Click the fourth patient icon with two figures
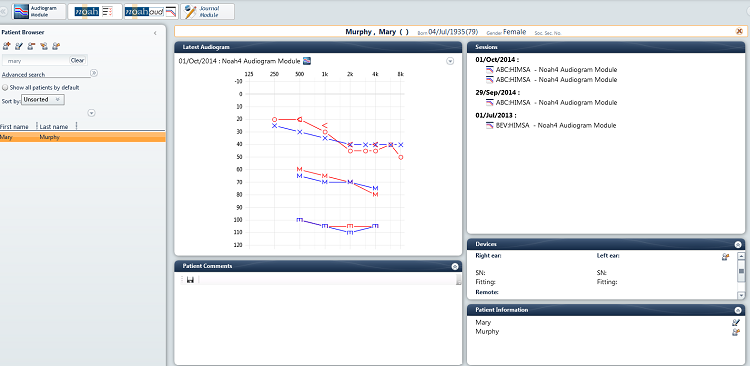Screen dimensions: 750x366 coord(44,46)
